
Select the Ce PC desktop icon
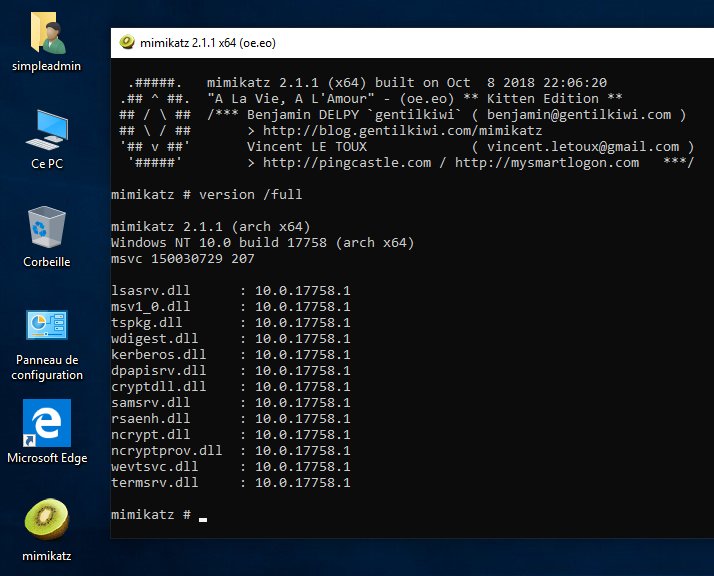point(47,130)
